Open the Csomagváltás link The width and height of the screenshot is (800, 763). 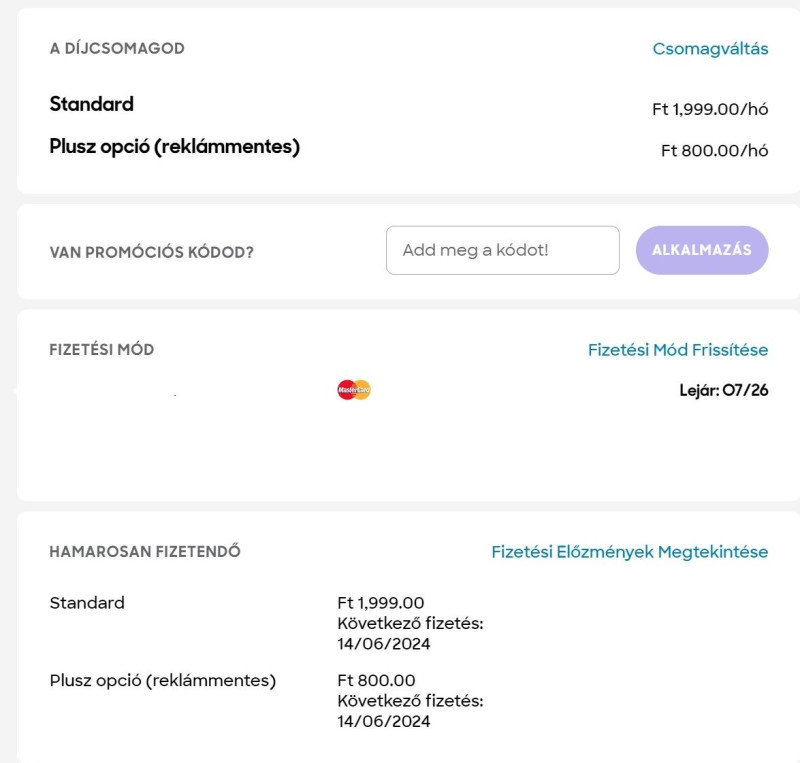point(710,49)
